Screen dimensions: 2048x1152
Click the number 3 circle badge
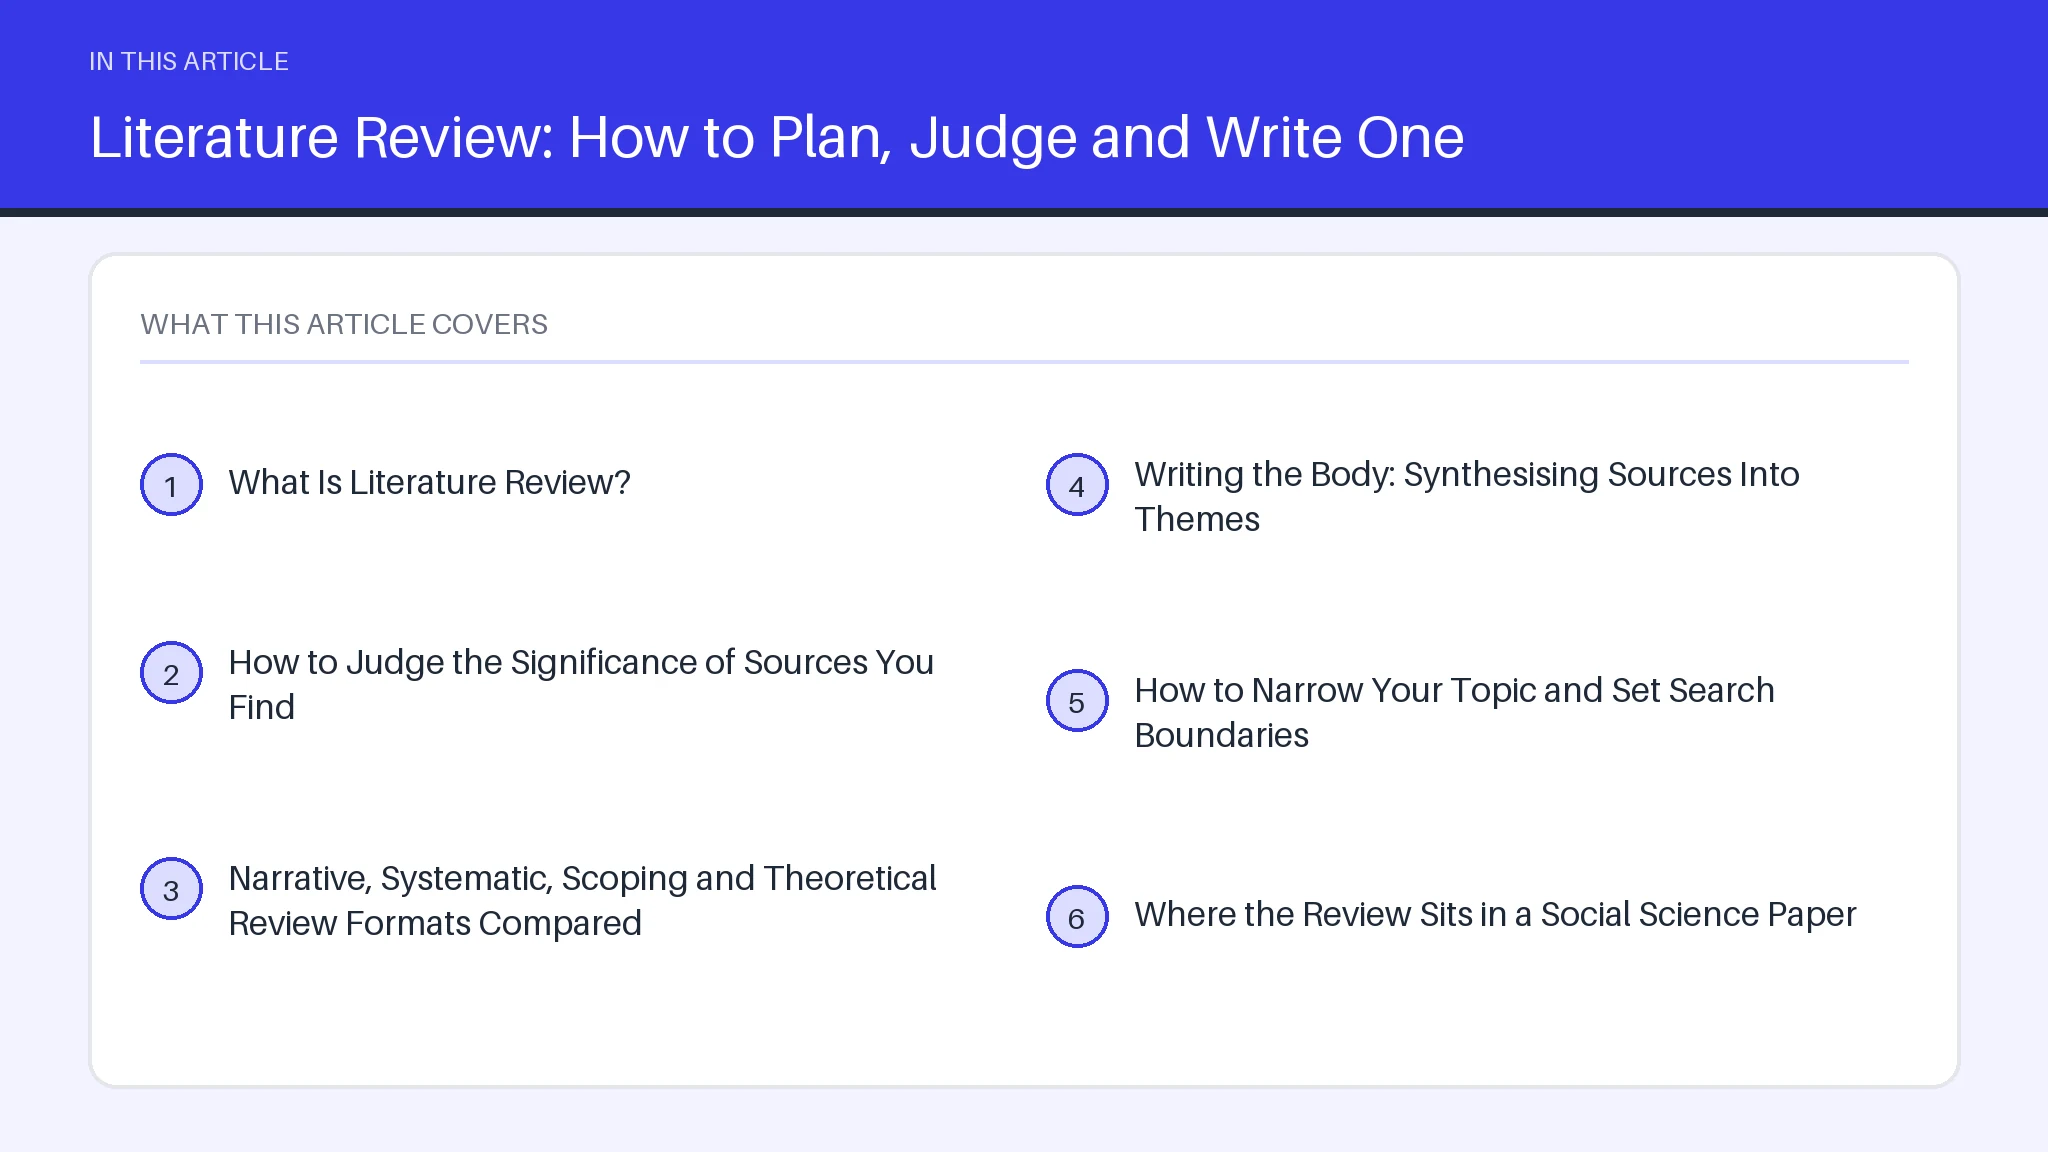[171, 889]
